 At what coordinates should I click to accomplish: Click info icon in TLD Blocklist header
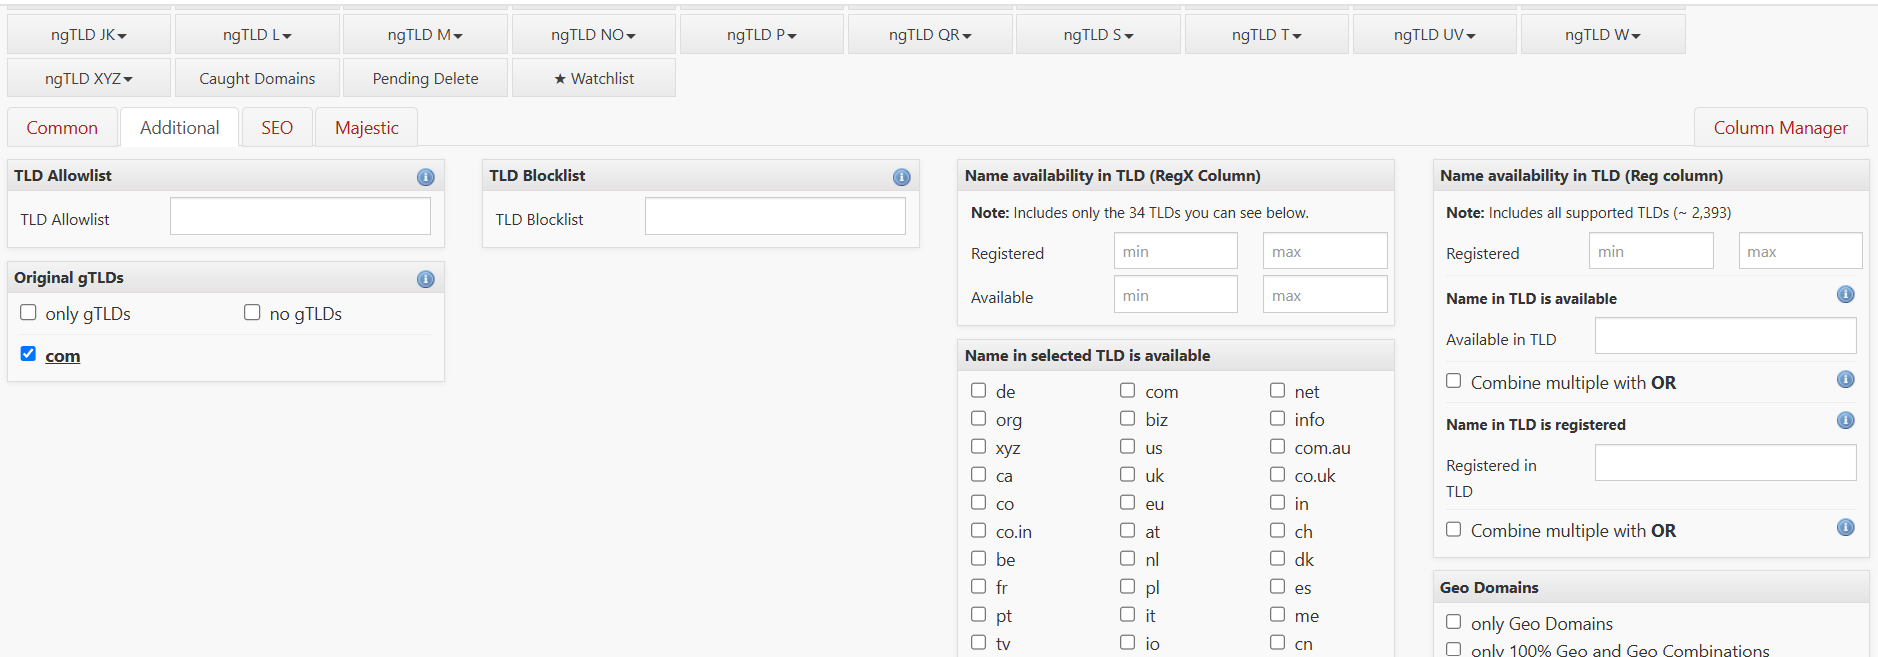(x=901, y=177)
